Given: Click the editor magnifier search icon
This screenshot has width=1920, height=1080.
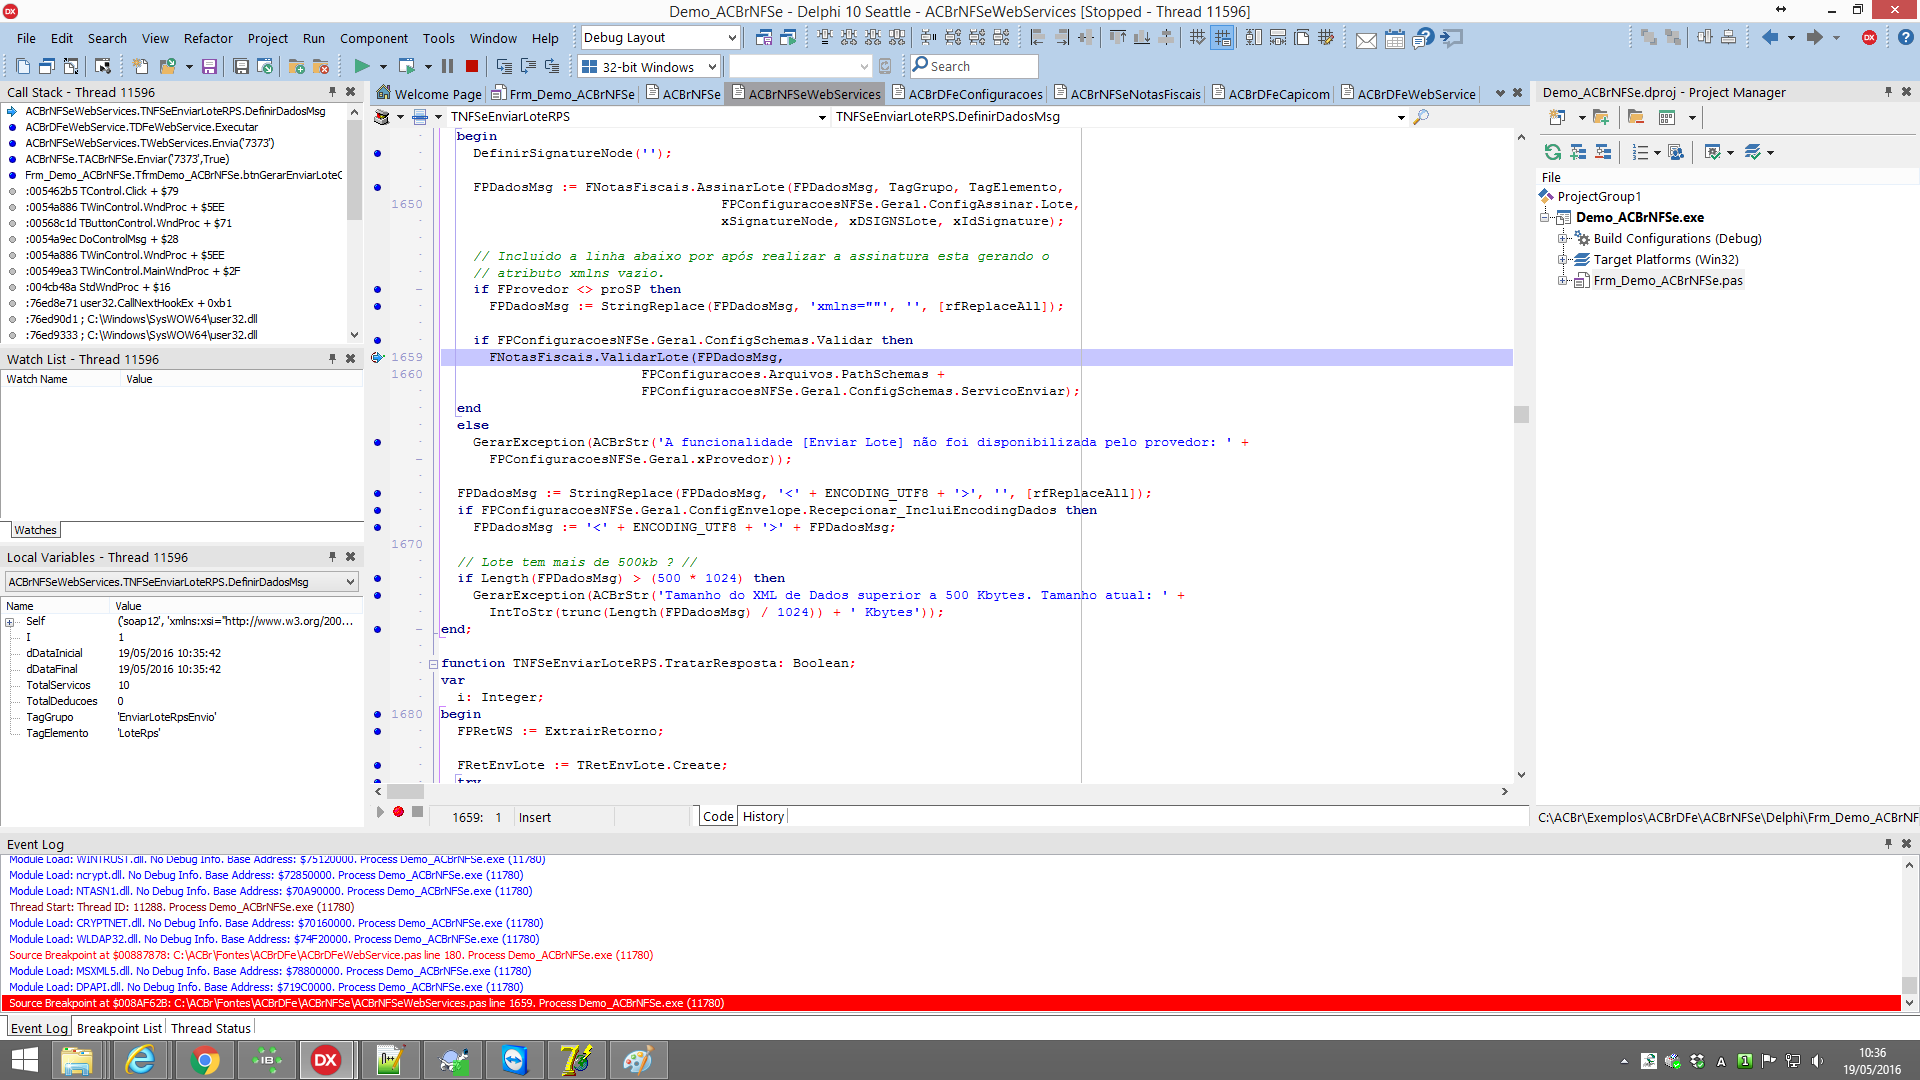Looking at the screenshot, I should pos(1421,117).
